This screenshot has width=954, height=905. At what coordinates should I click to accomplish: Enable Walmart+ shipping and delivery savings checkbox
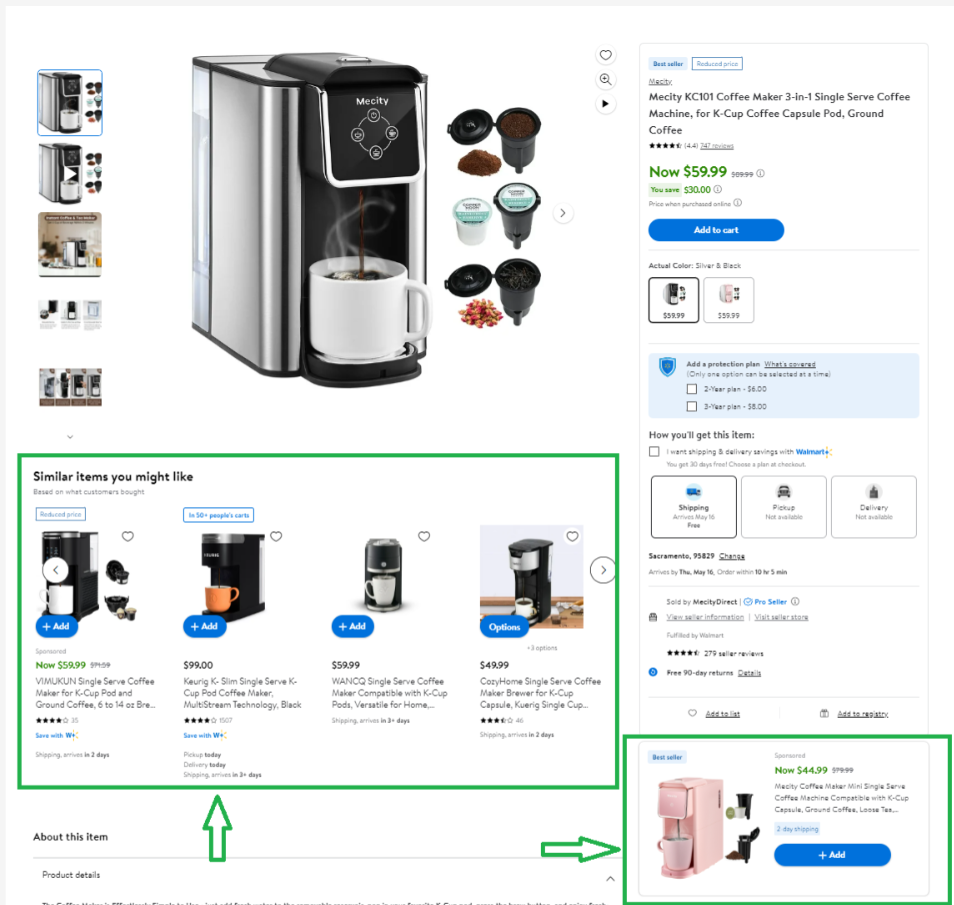654,452
